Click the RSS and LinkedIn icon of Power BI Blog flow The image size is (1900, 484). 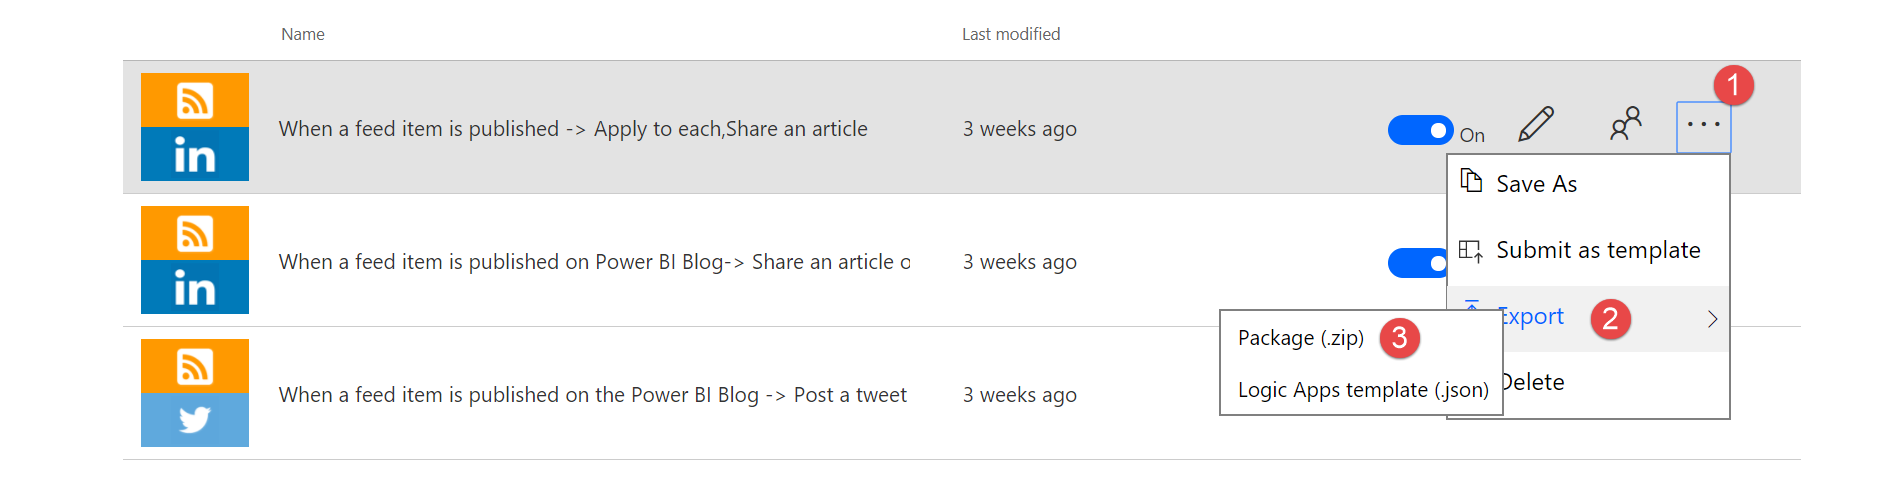[x=195, y=260]
